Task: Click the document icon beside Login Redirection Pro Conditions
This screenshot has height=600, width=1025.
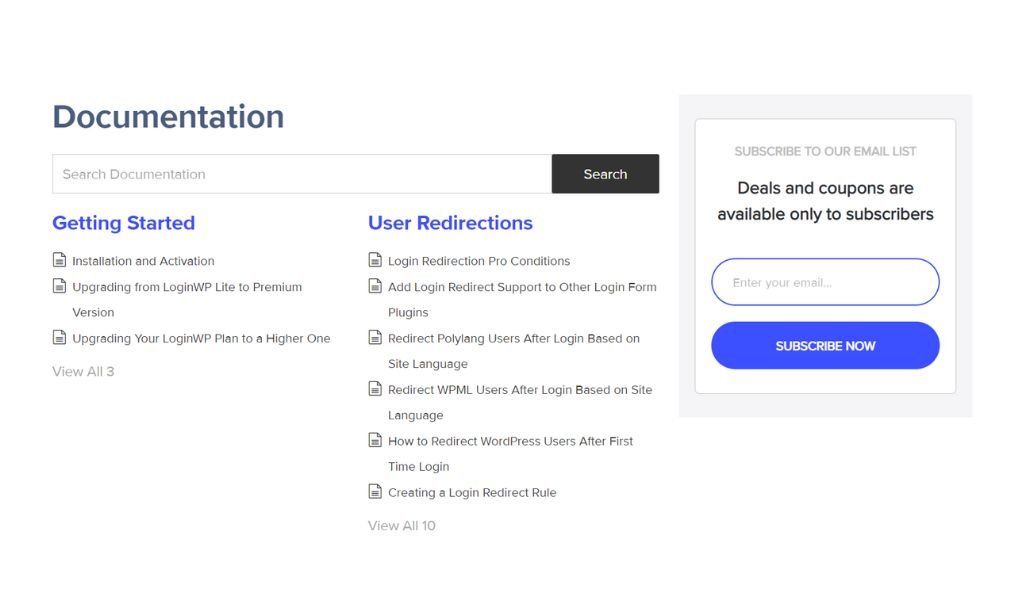Action: pos(375,260)
